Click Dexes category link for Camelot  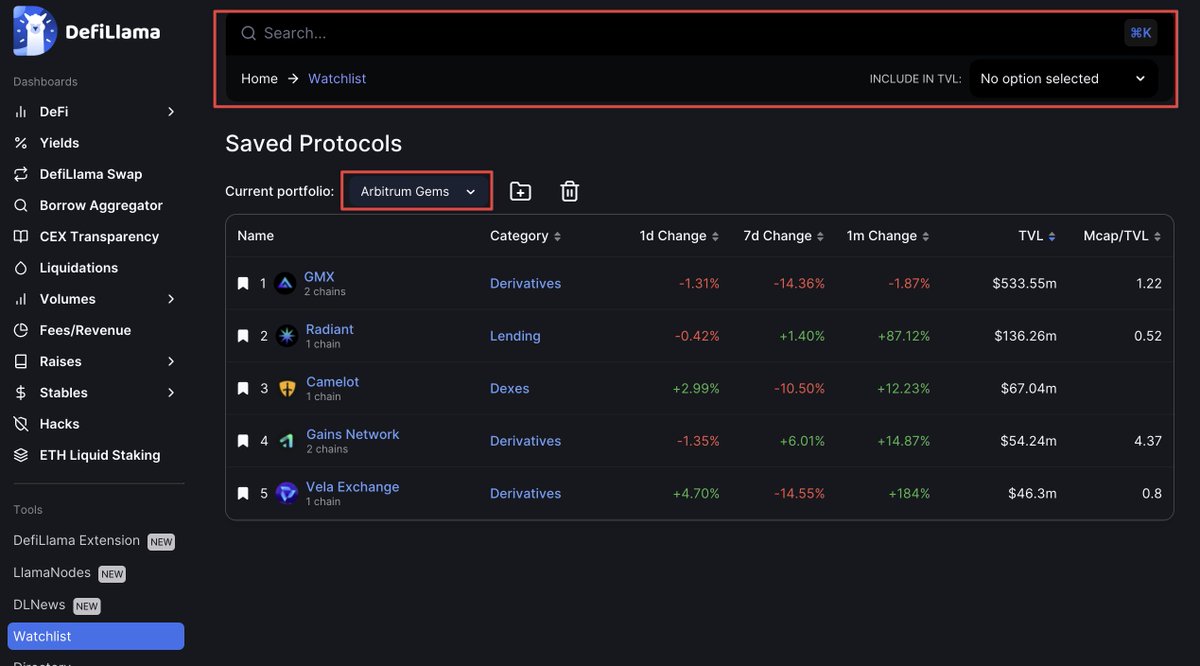click(x=510, y=389)
